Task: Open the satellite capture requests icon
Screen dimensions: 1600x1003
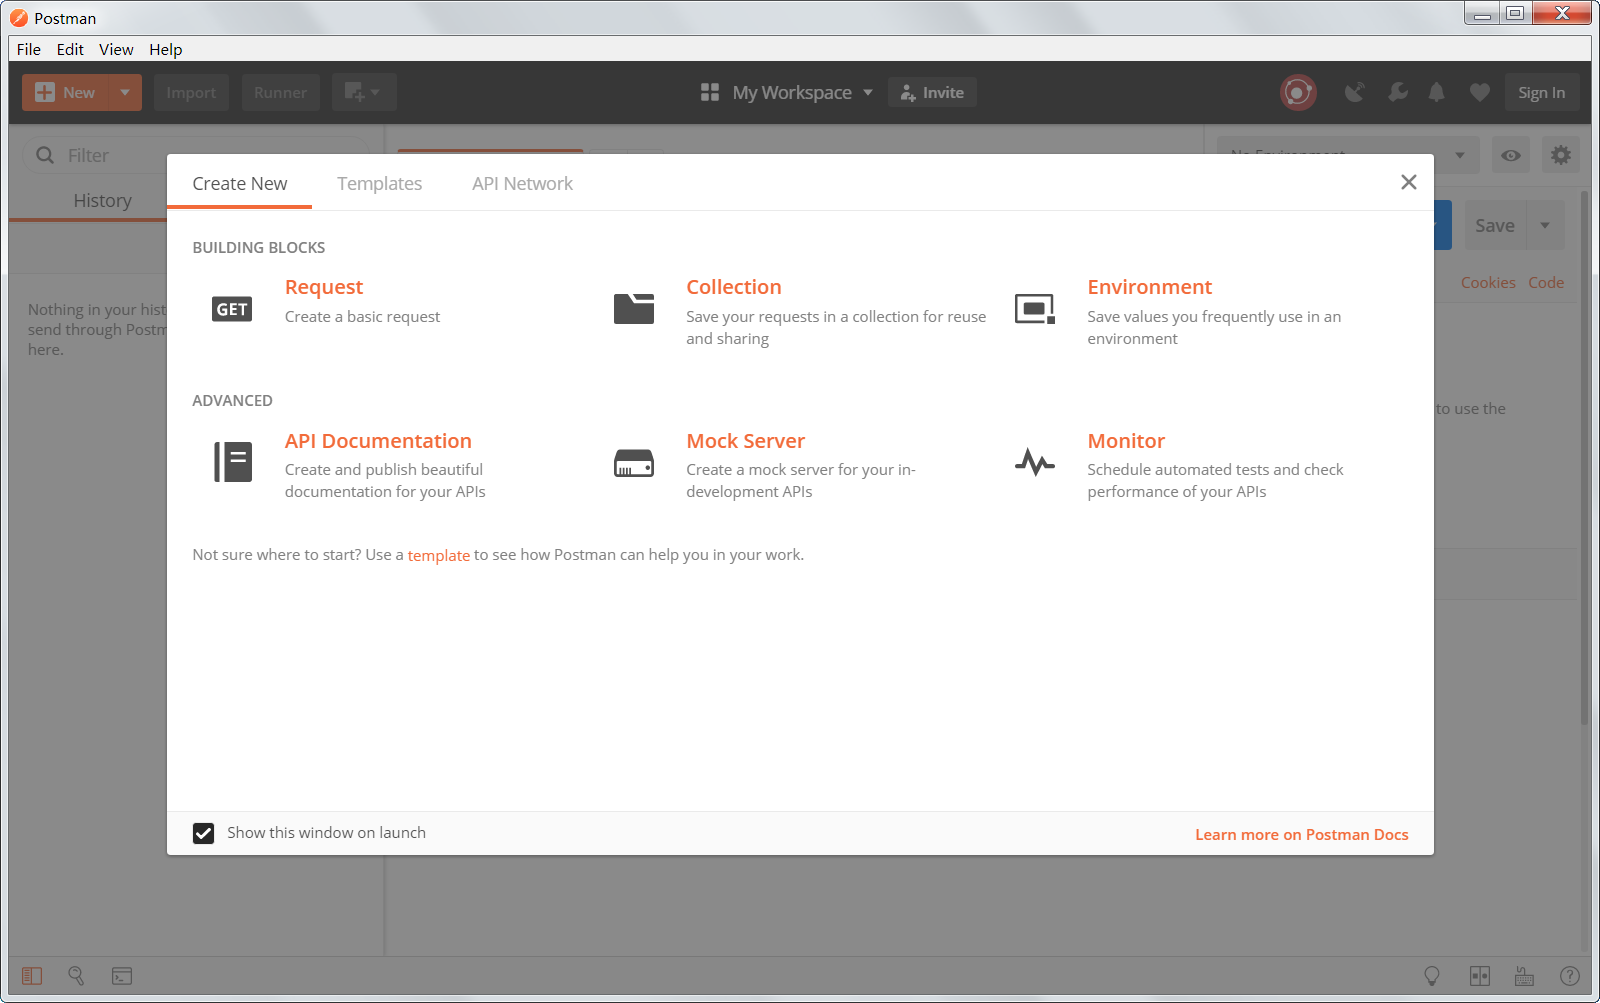Action: 1355,93
